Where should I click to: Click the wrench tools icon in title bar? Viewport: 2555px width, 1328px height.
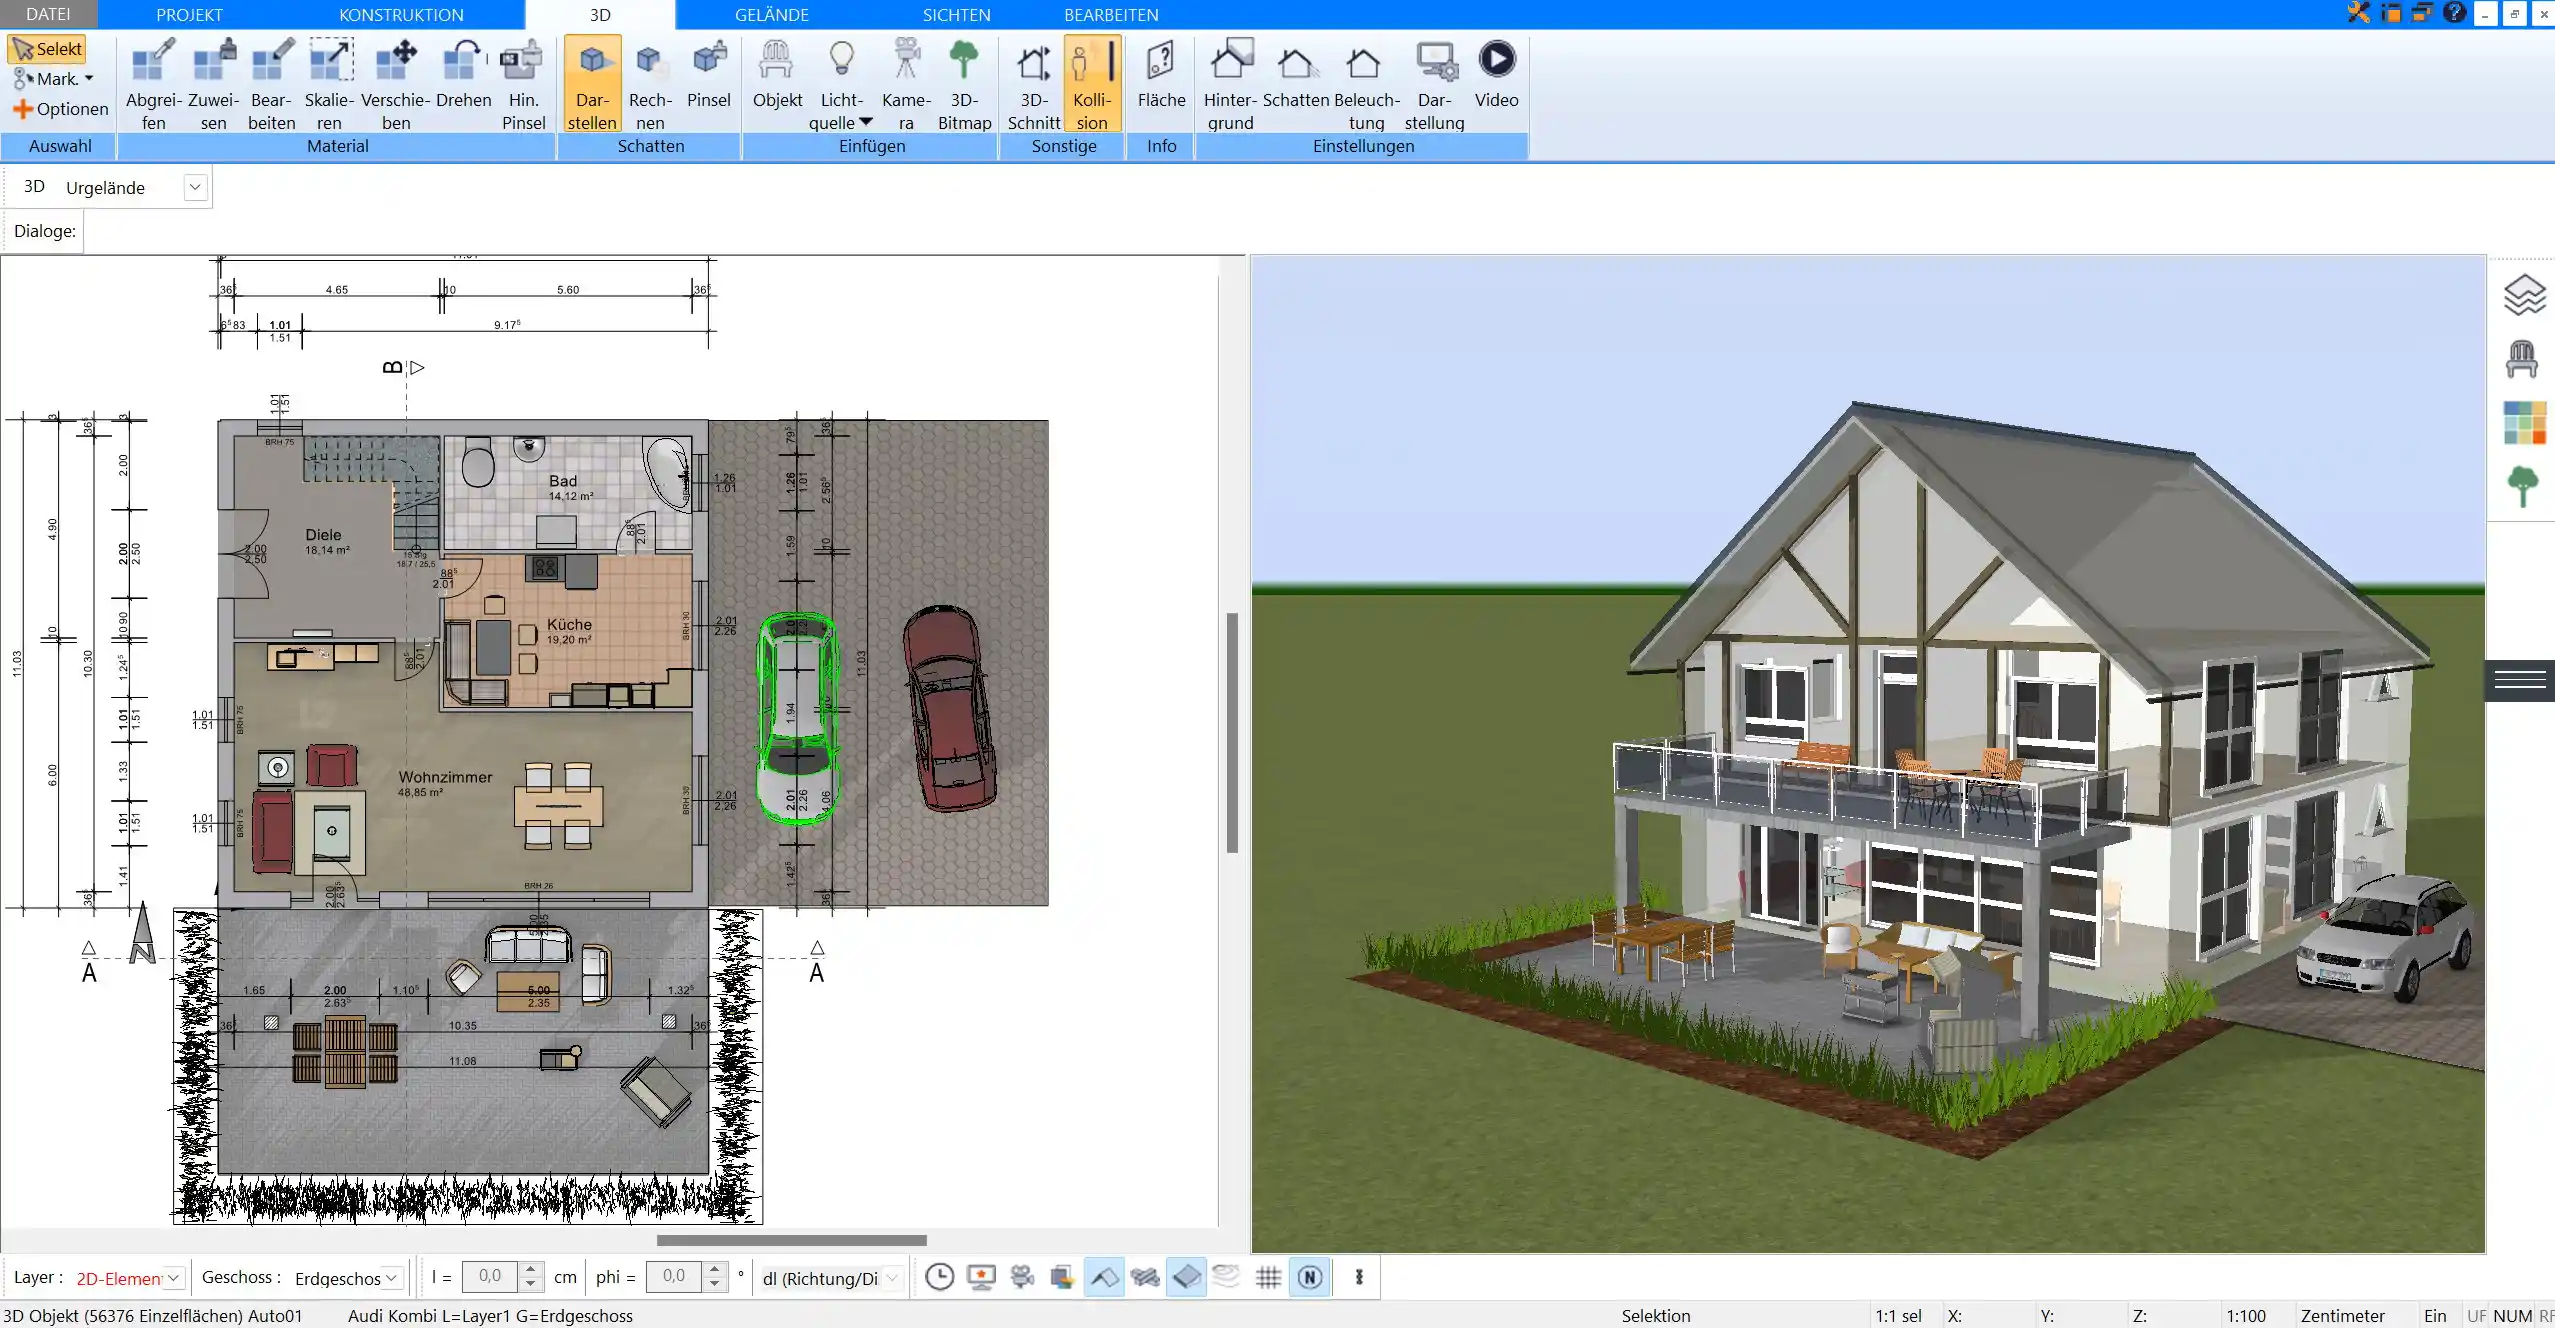[2359, 13]
